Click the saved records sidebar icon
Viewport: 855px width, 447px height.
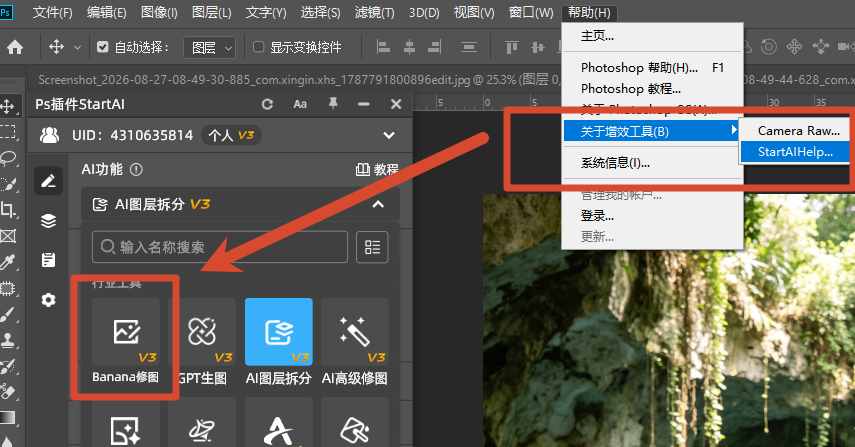click(49, 260)
